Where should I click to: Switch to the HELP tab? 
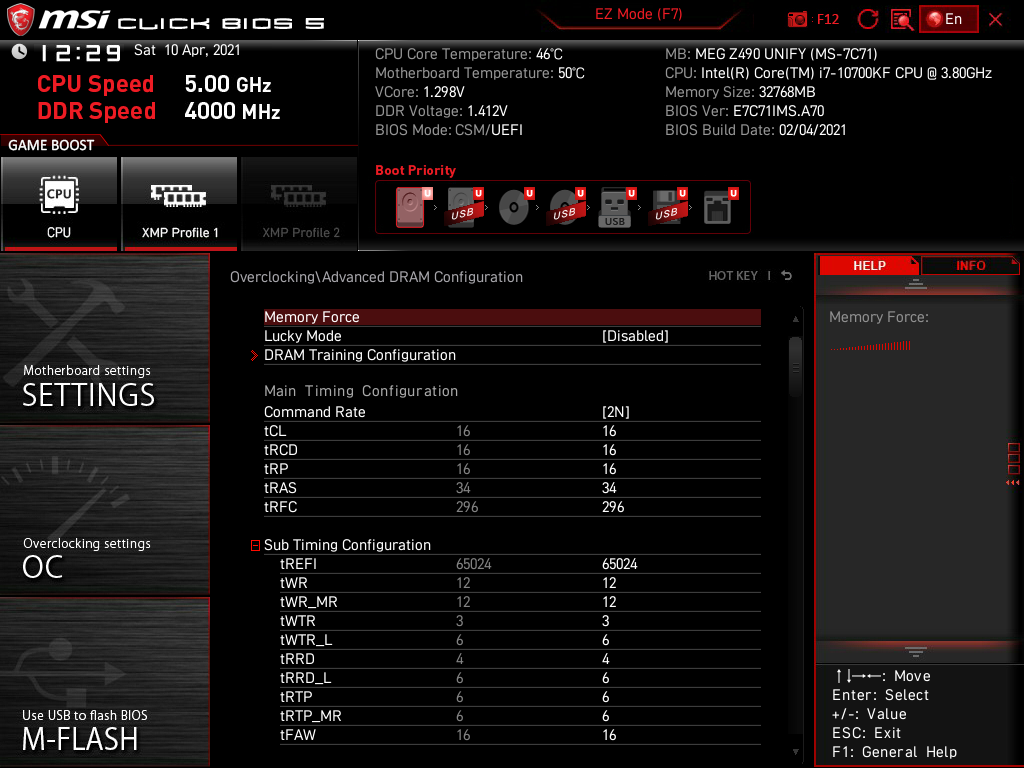[869, 265]
